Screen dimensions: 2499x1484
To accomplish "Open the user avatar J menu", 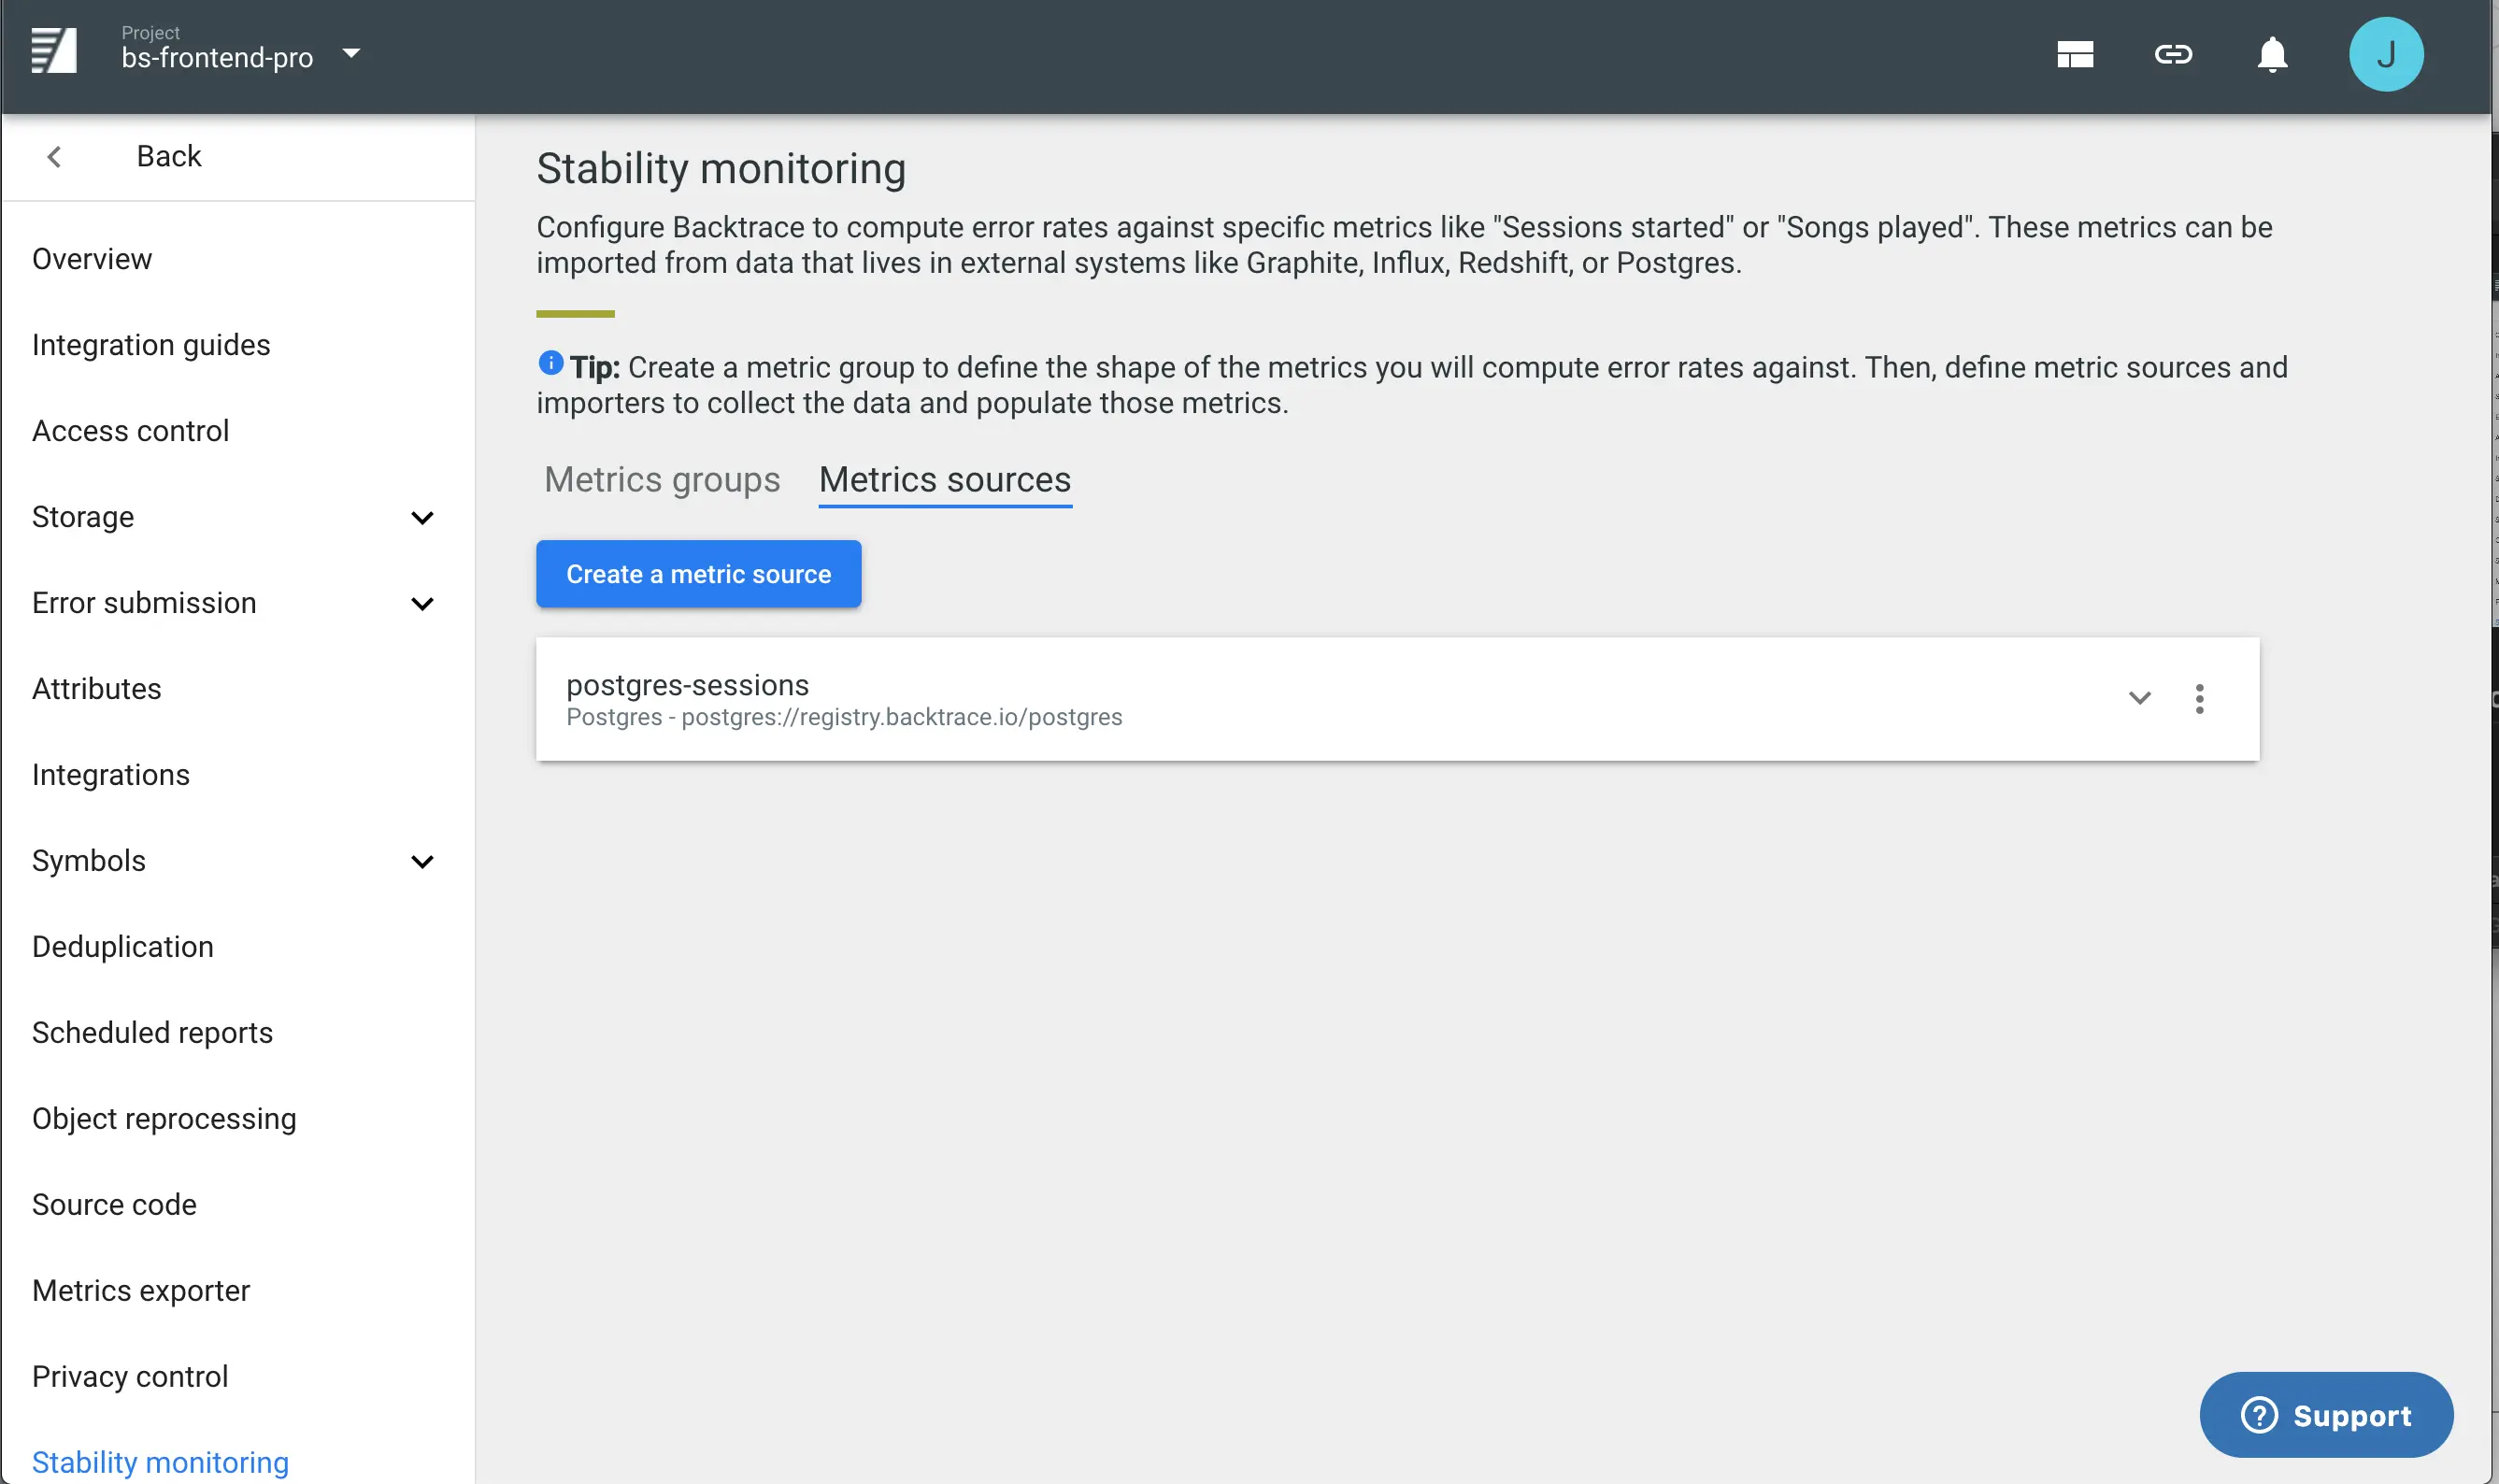I will (2385, 54).
